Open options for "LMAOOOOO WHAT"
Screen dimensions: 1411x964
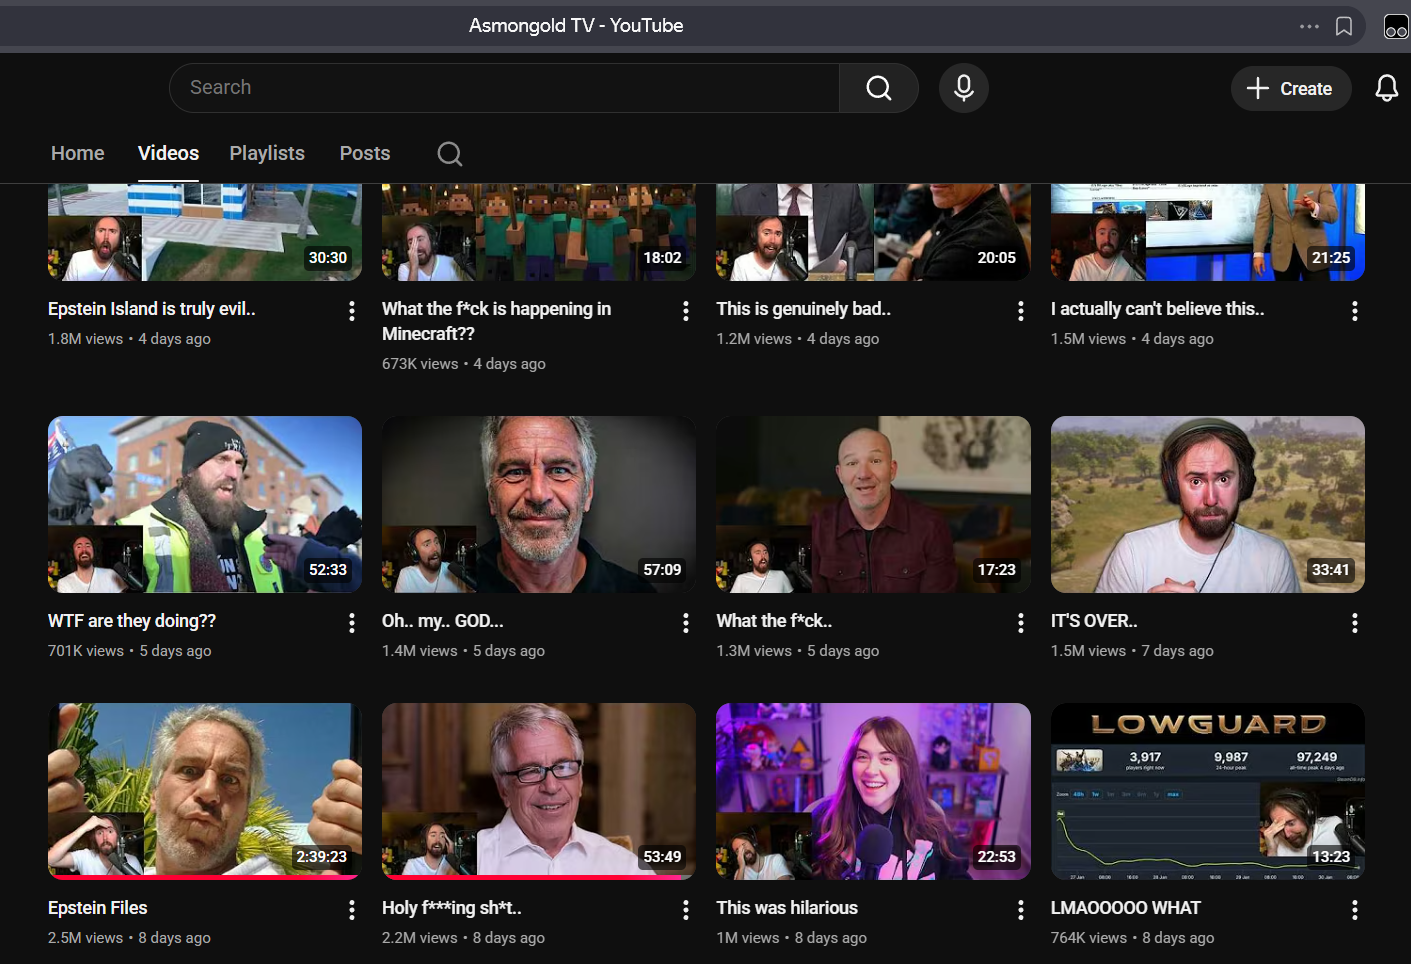[1355, 910]
